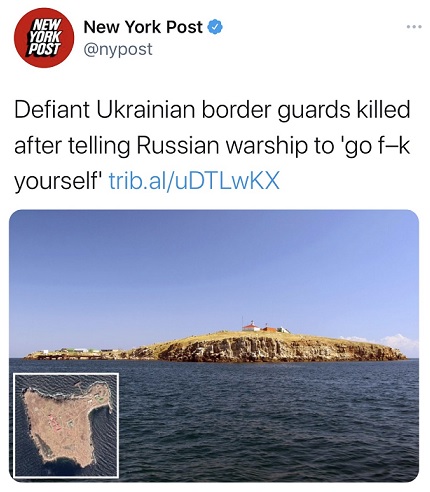Click the open sea water in the photo
This screenshot has height=492, width=430.
pos(267,420)
